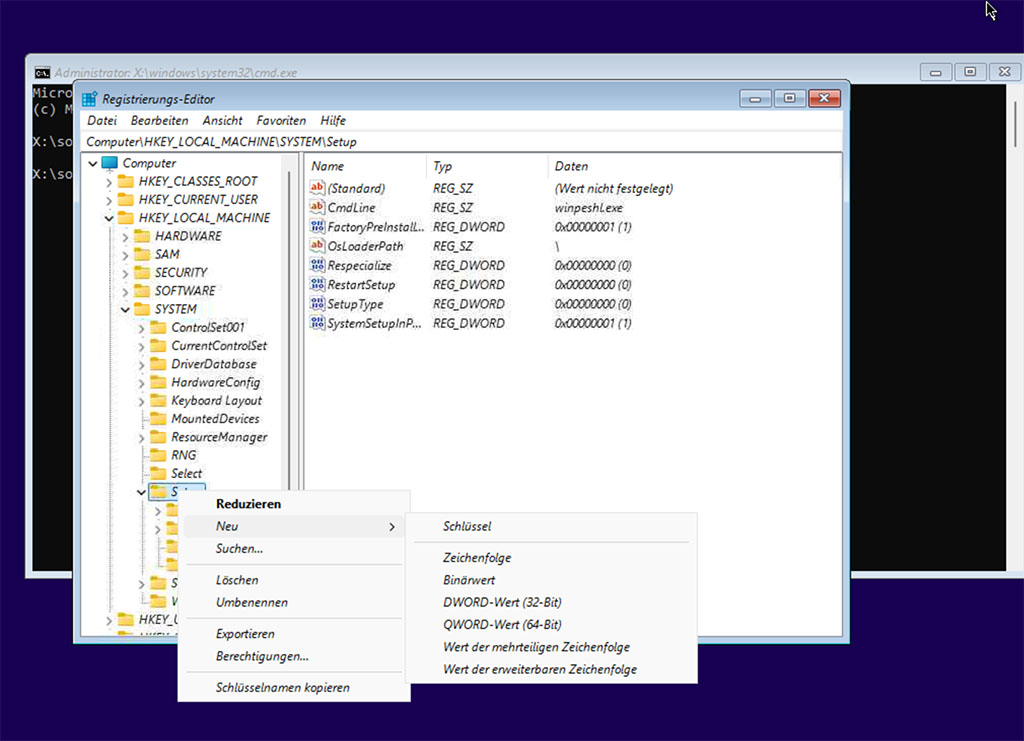Collapse the HKEY_LOCAL_MACHINE node
Image resolution: width=1024 pixels, height=741 pixels.
pos(109,219)
